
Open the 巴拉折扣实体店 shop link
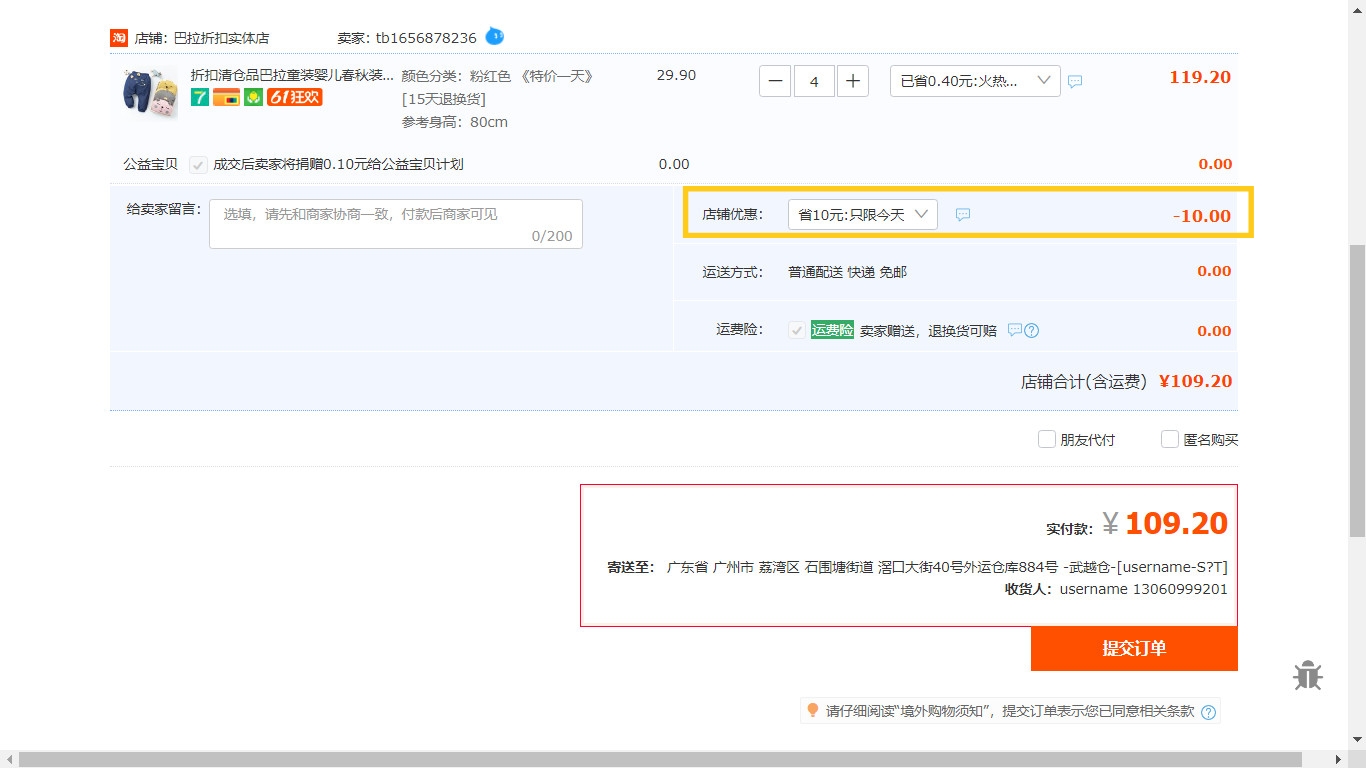(x=221, y=38)
